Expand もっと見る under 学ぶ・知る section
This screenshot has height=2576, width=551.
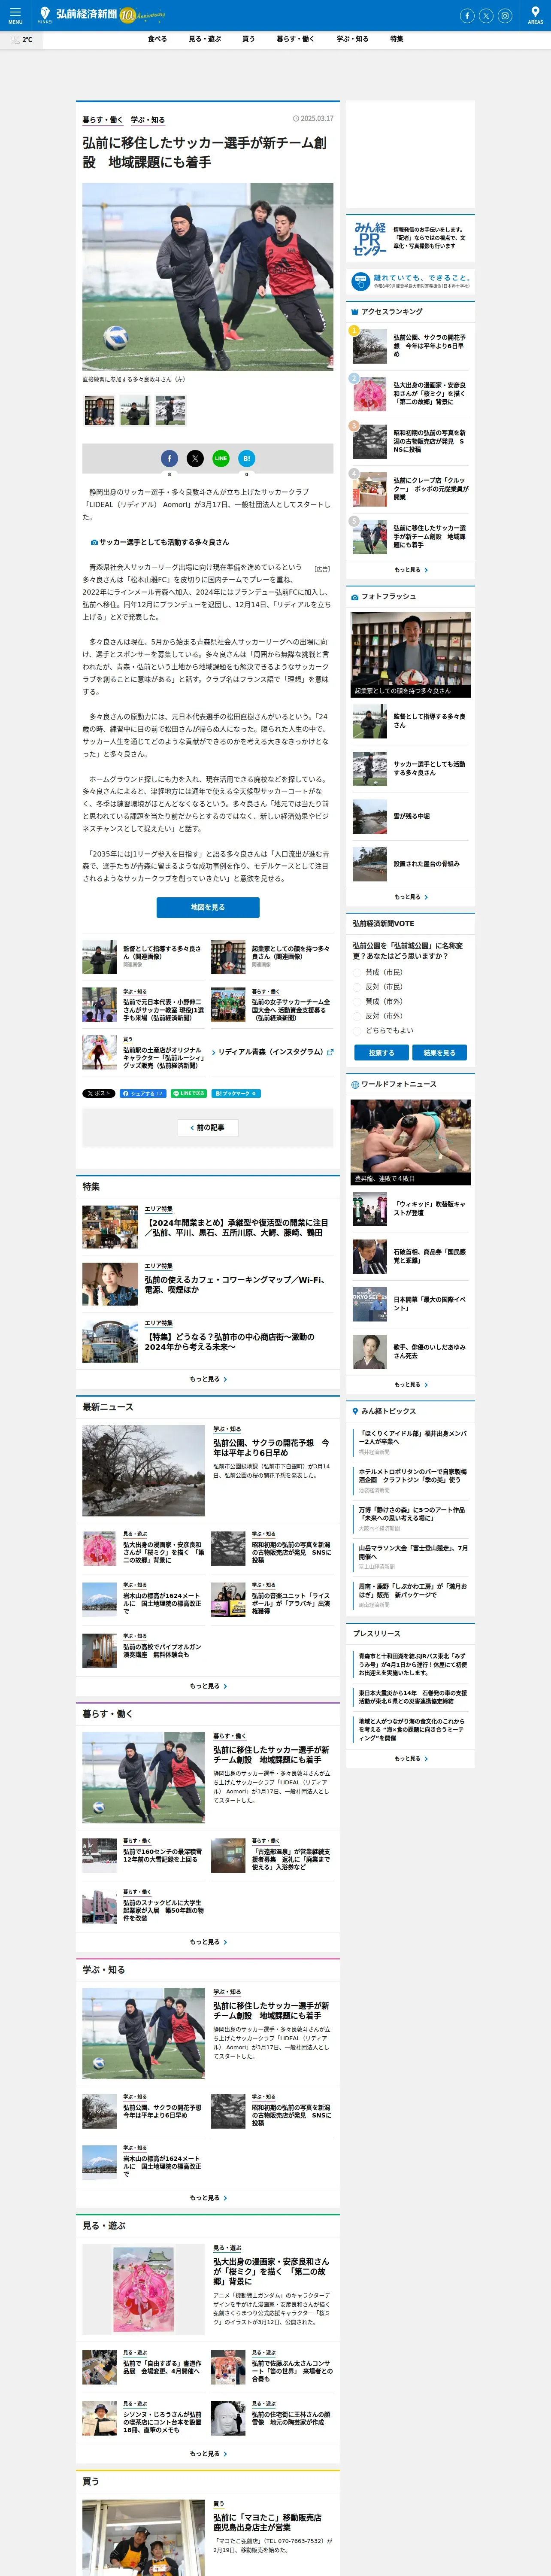[x=208, y=2198]
